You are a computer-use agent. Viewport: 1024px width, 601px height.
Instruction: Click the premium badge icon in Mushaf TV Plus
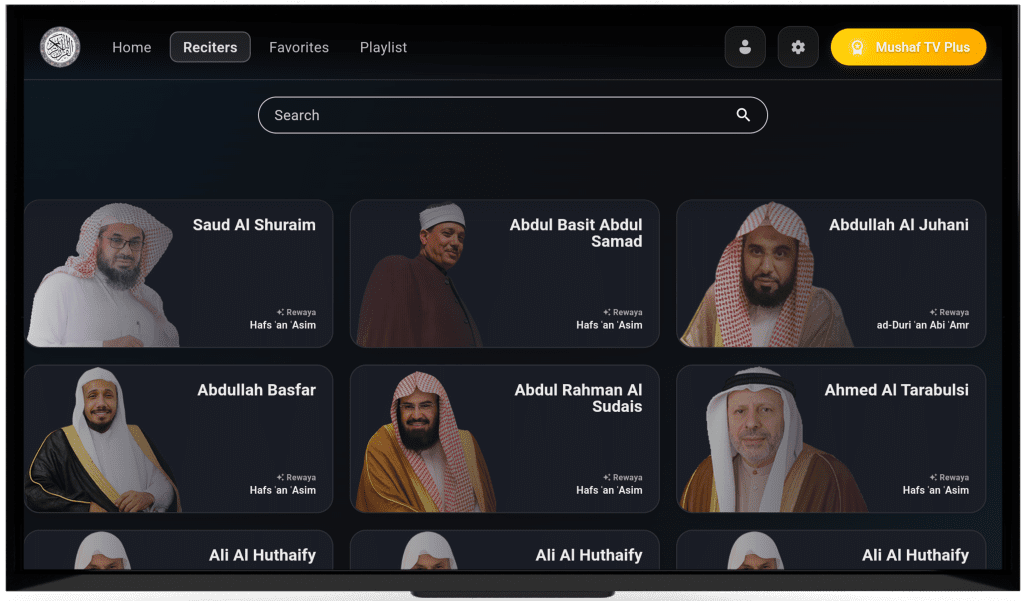[x=857, y=47]
